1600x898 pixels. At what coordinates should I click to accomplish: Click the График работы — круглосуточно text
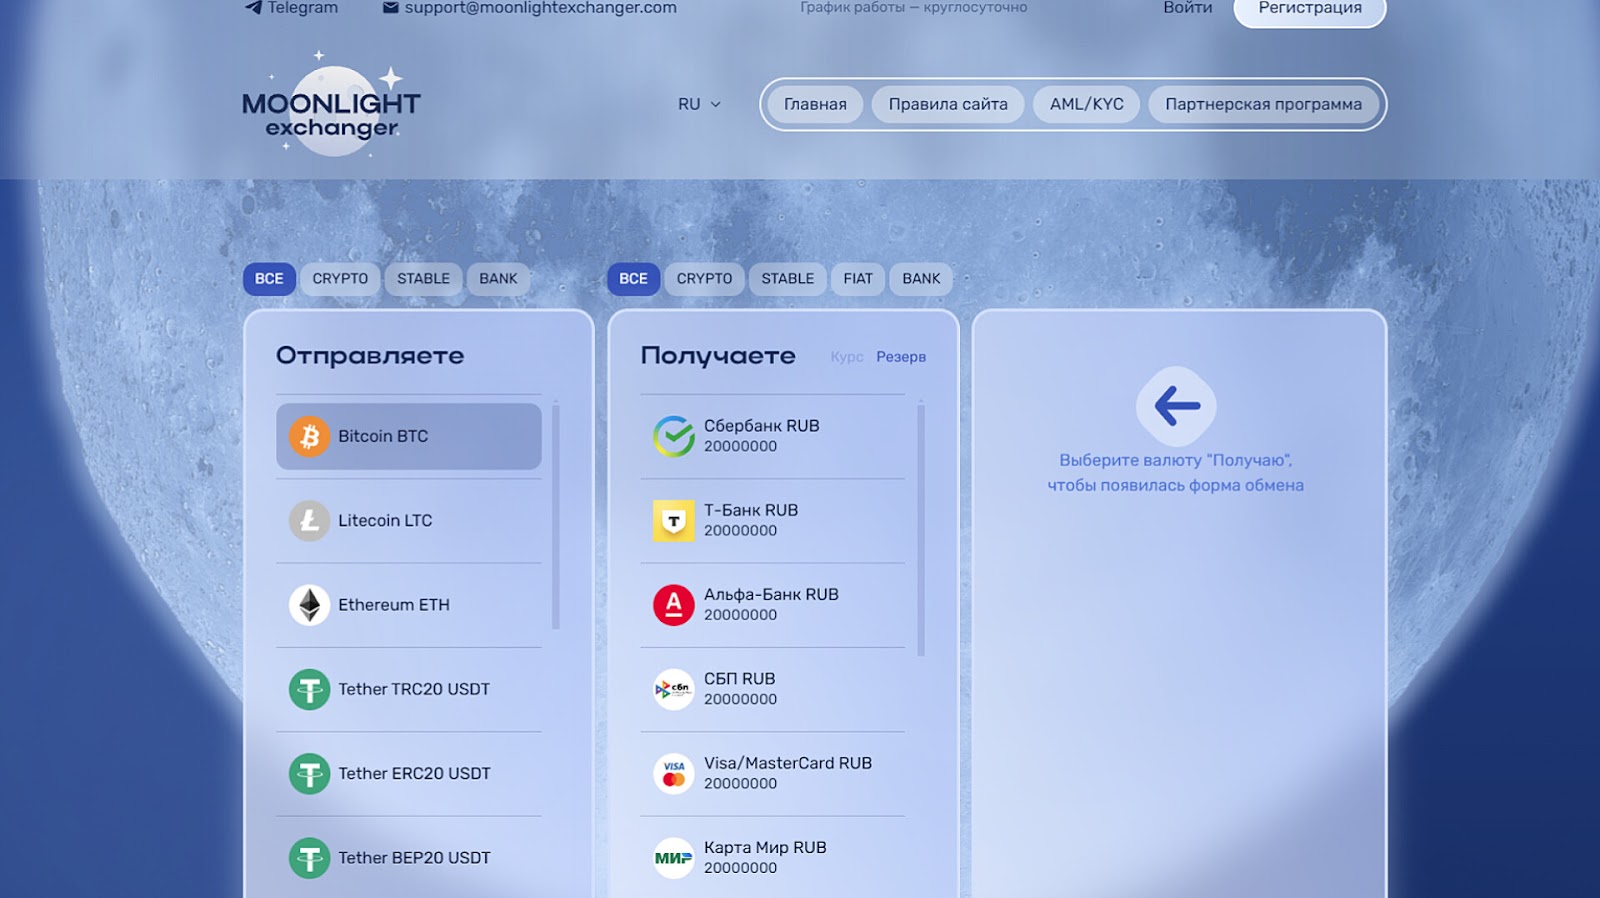tap(914, 7)
